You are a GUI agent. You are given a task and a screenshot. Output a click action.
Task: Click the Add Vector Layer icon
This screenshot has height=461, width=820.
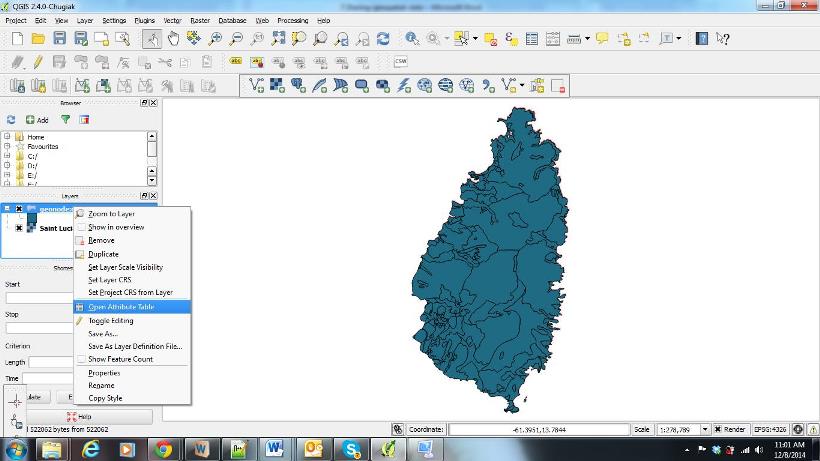(258, 86)
